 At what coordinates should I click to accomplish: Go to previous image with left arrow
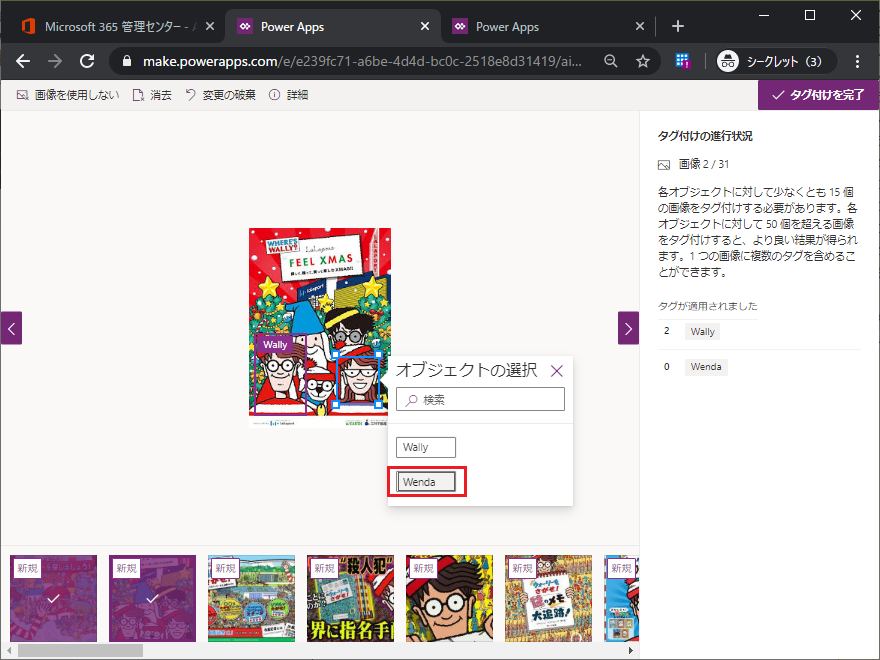pos(11,328)
